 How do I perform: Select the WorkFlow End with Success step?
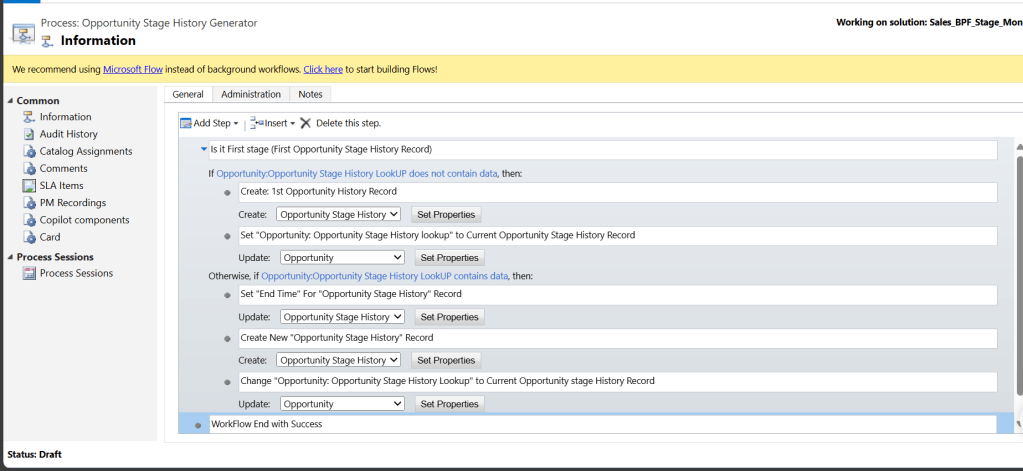click(x=603, y=424)
